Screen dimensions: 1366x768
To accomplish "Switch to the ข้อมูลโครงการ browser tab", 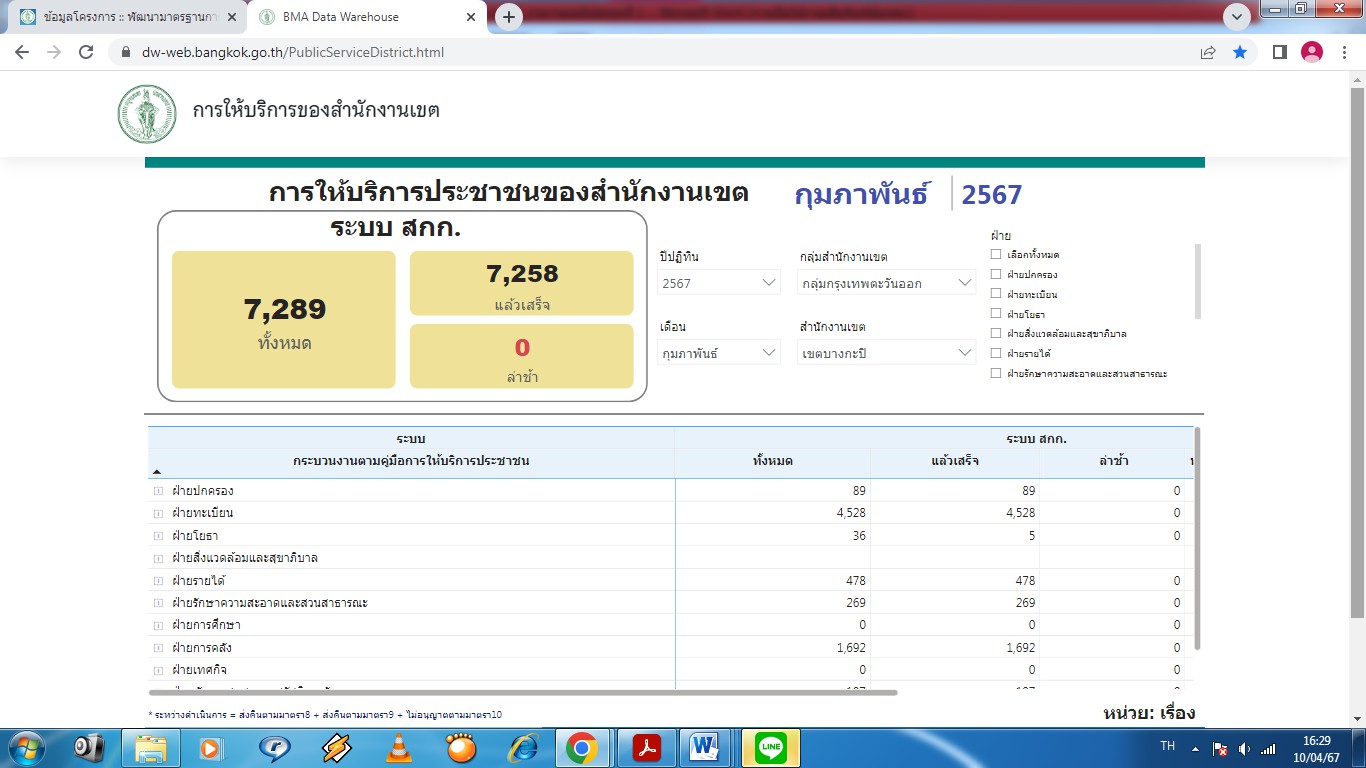I will [120, 17].
